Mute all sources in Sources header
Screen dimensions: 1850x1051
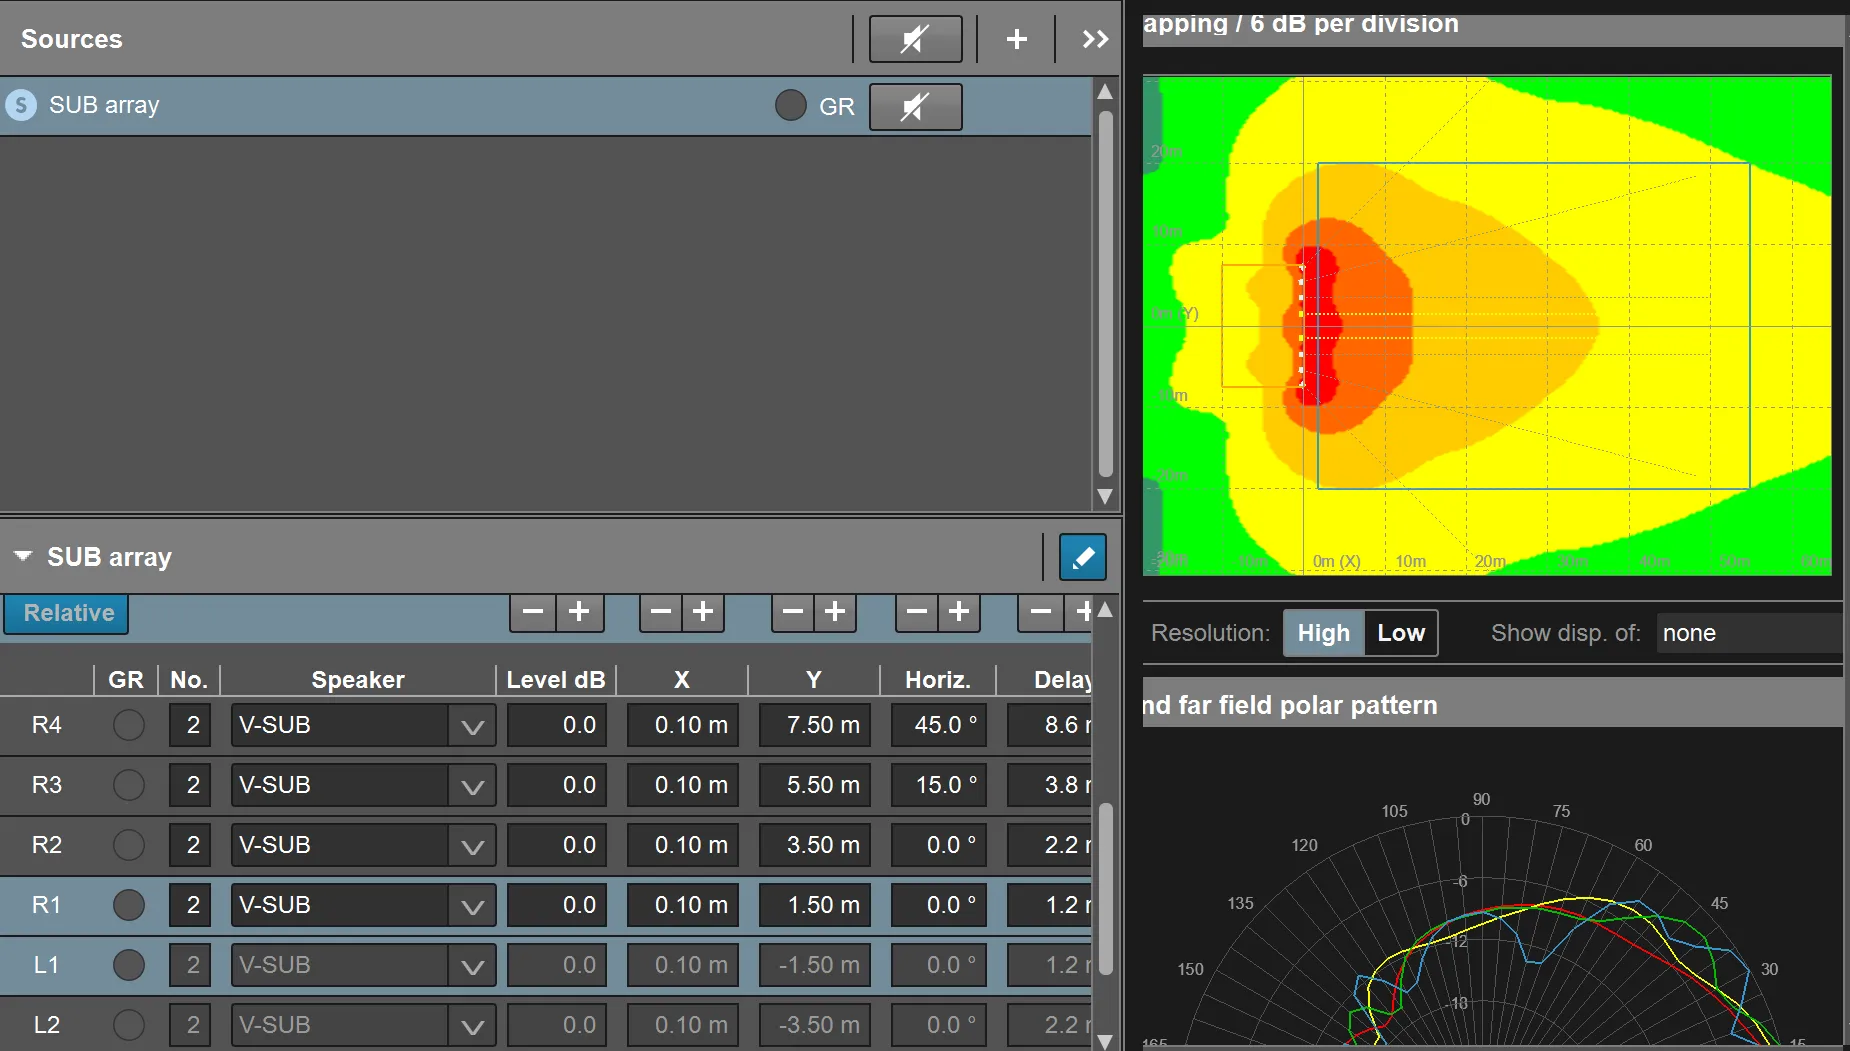pyautogui.click(x=915, y=39)
